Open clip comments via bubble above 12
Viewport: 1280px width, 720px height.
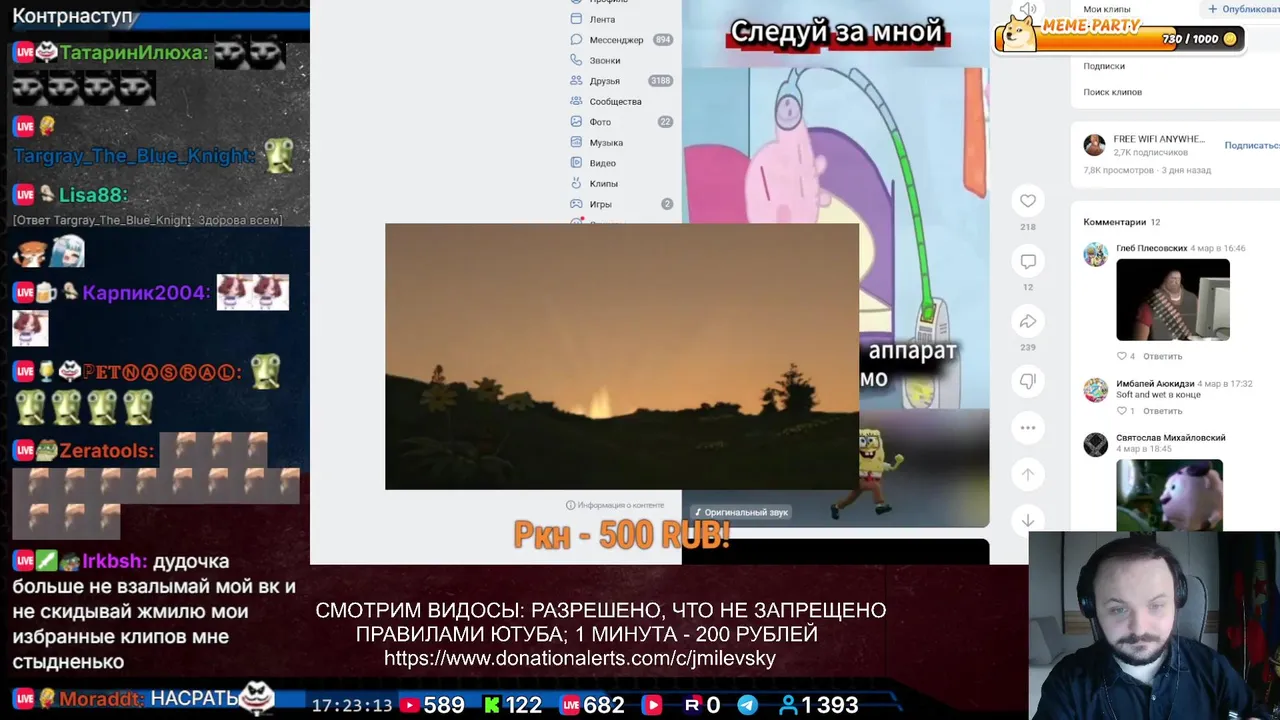(1028, 261)
